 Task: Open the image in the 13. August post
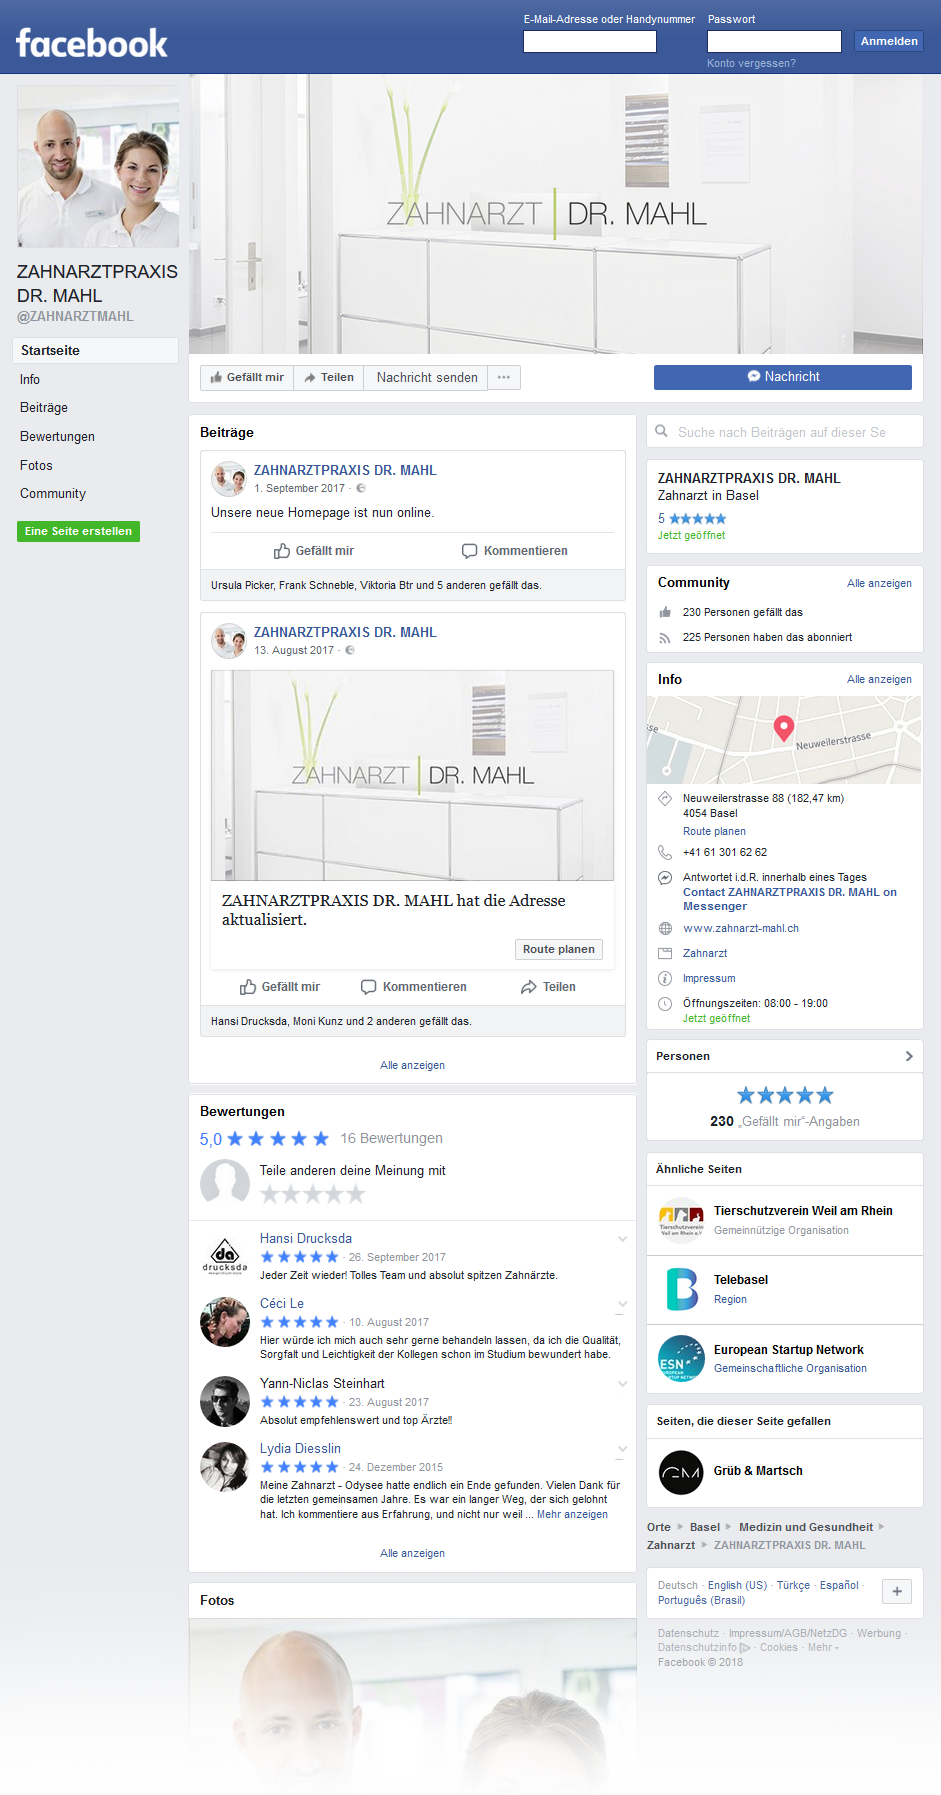pos(412,776)
